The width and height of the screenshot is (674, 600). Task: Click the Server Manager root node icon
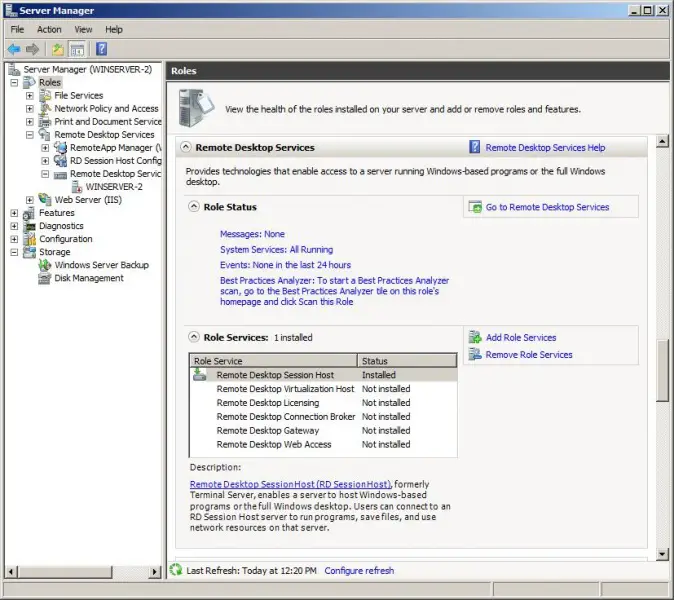(14, 69)
